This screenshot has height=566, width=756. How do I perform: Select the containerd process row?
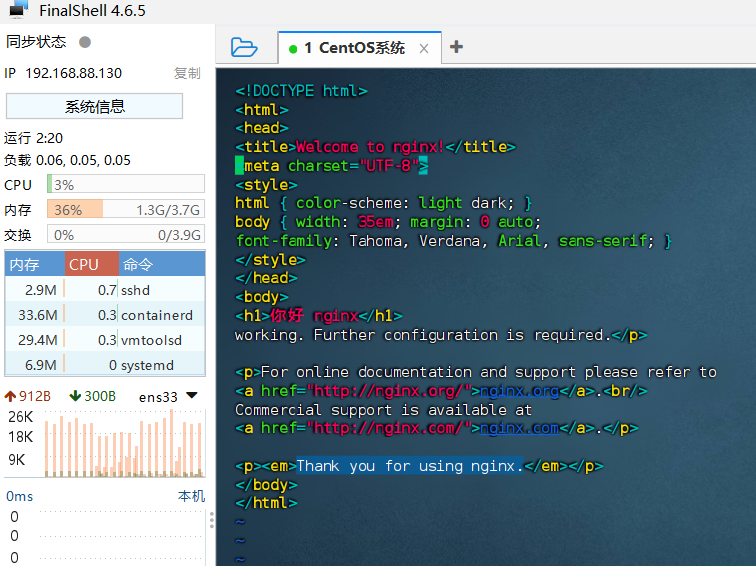click(105, 315)
